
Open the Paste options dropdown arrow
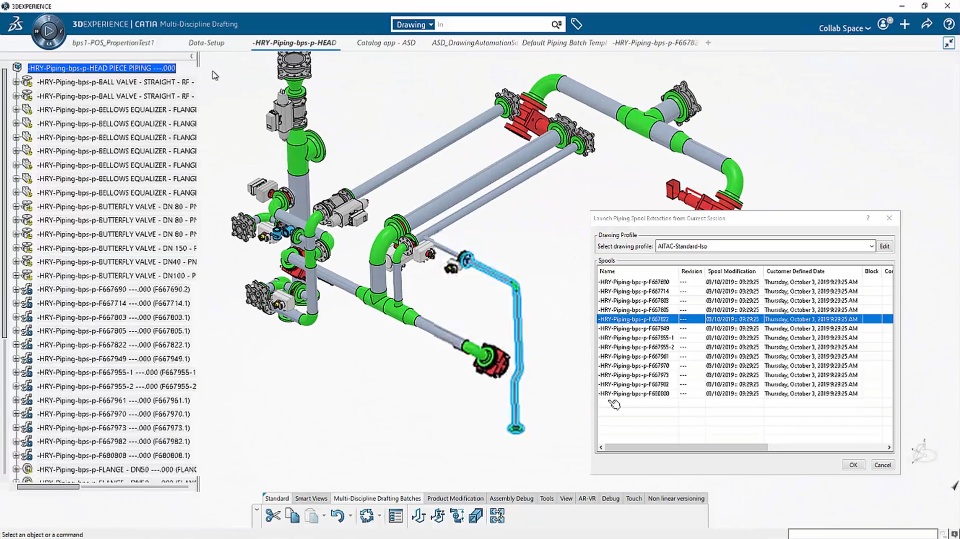pyautogui.click(x=324, y=516)
